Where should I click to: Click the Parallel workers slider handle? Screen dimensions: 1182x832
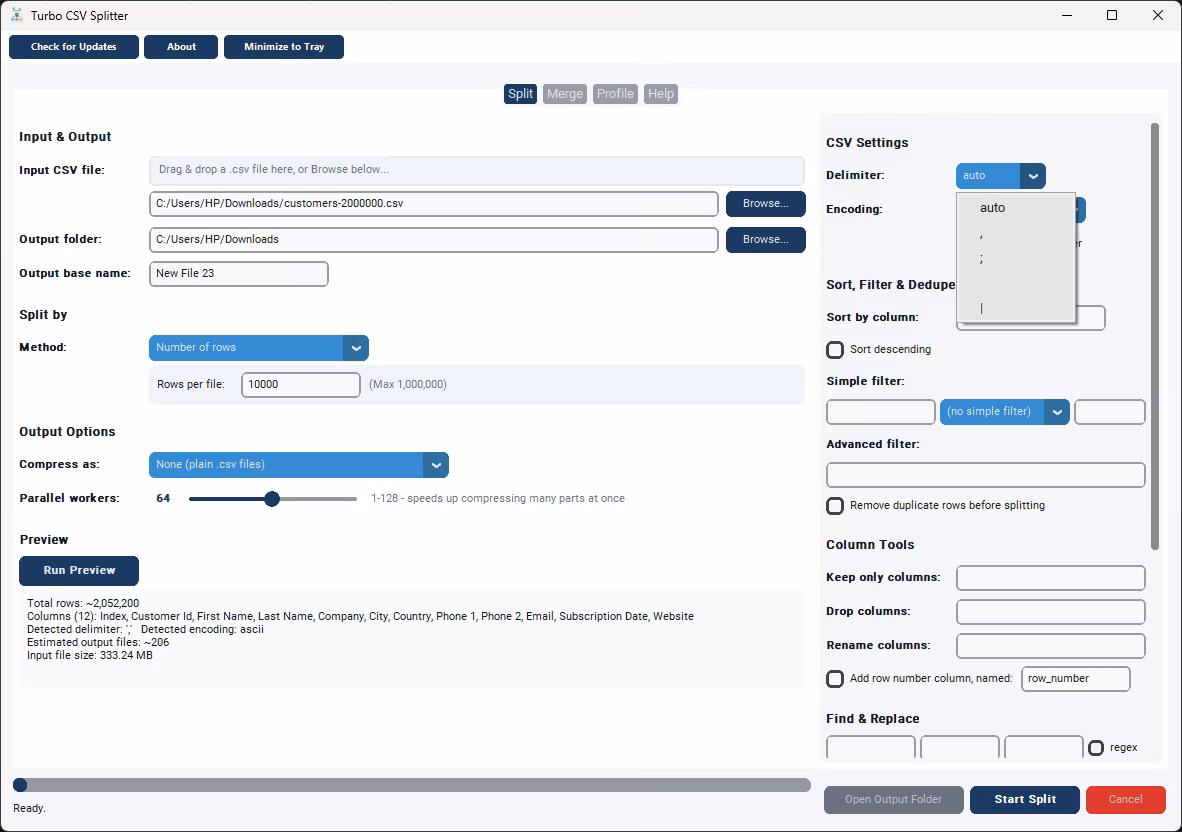[272, 499]
